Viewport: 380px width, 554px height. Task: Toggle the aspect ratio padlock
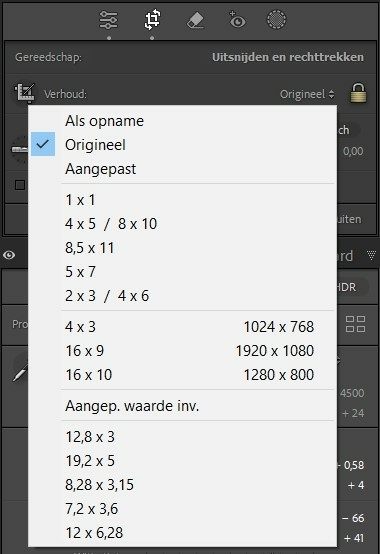click(358, 93)
